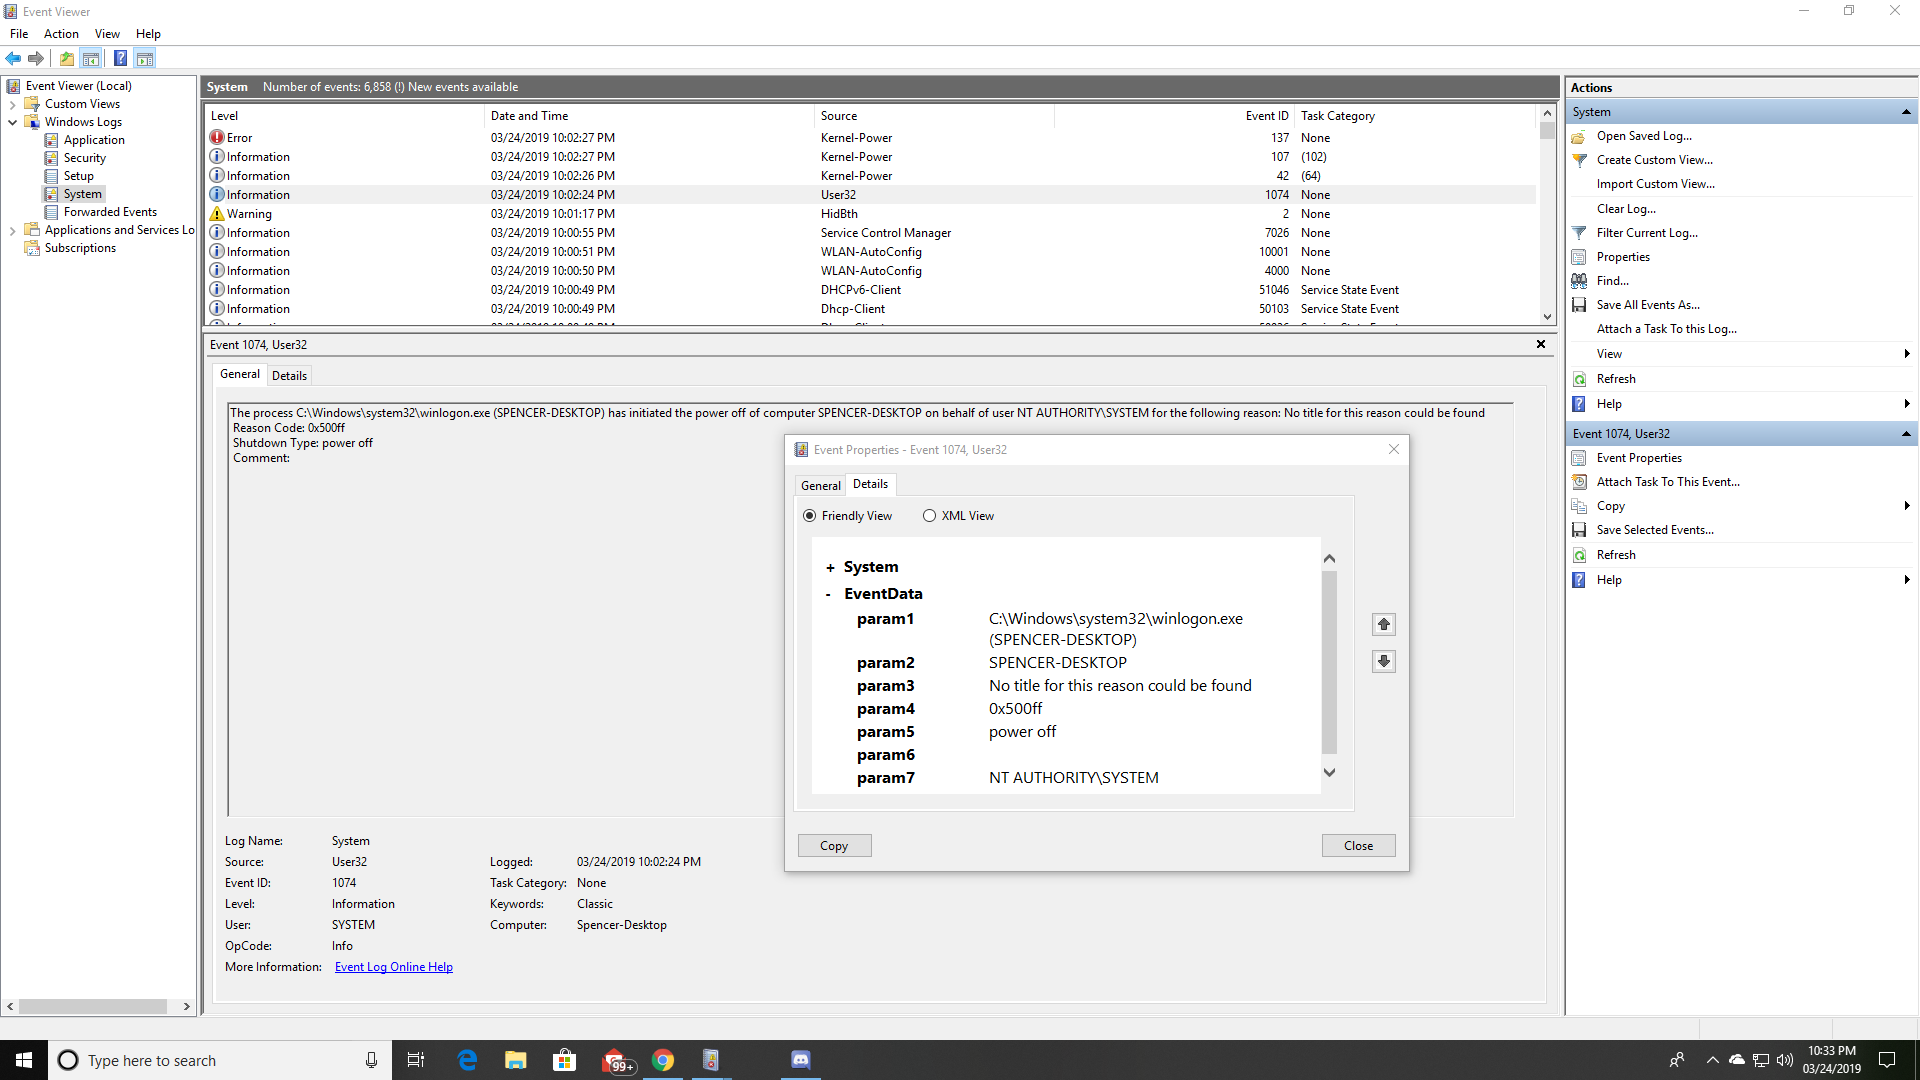Select the Service Control Manager event row
Viewport: 1920px width, 1080px height.
[x=870, y=233]
